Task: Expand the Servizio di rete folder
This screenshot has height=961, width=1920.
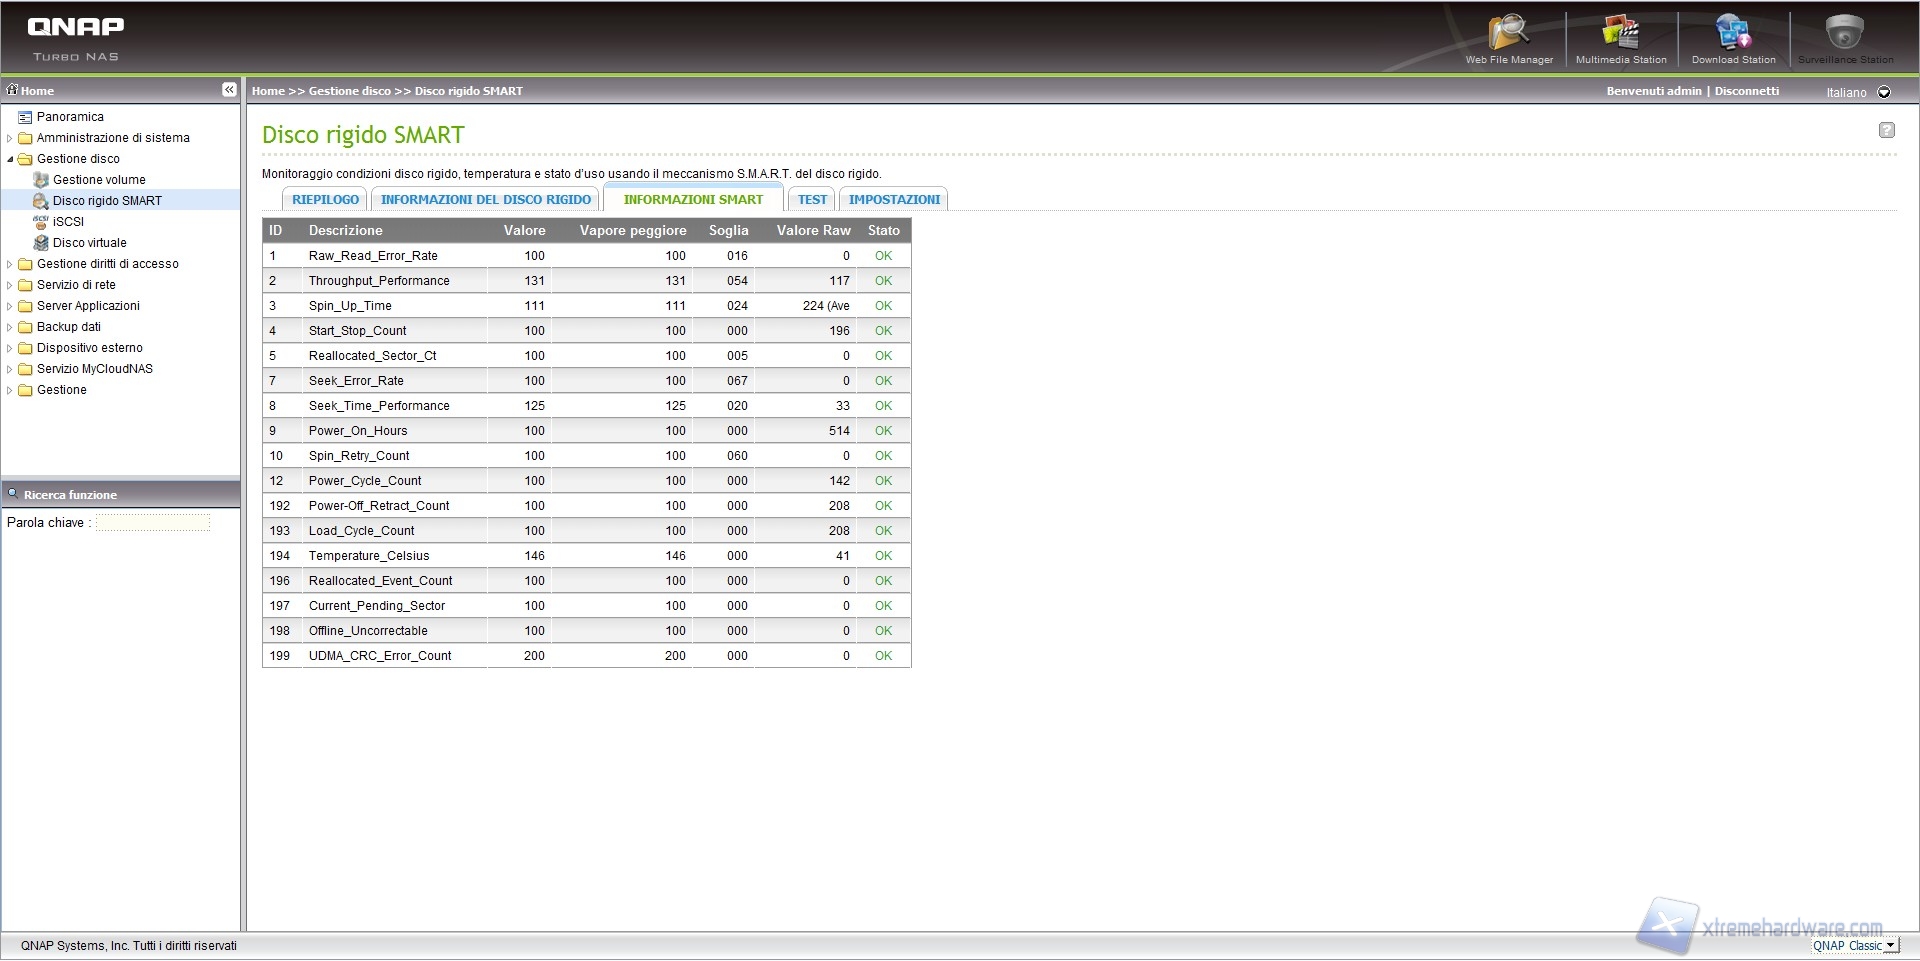Action: [x=10, y=285]
